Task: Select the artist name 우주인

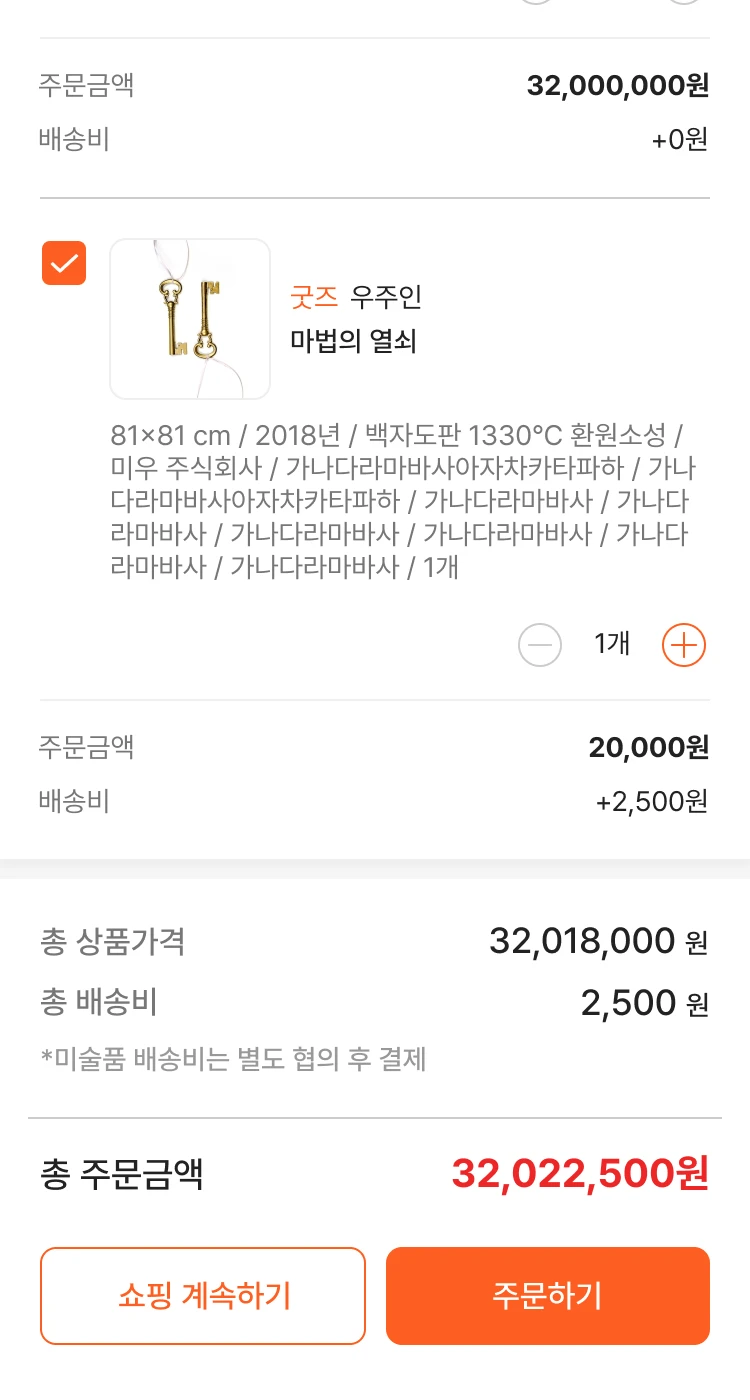Action: [x=386, y=297]
